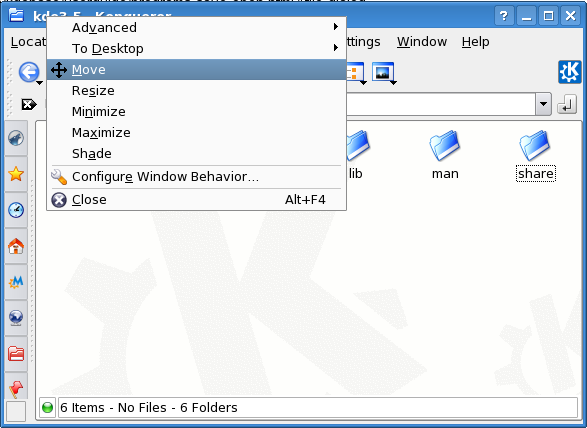
Task: Open Configure Window Behavior... entry
Action: click(196, 177)
